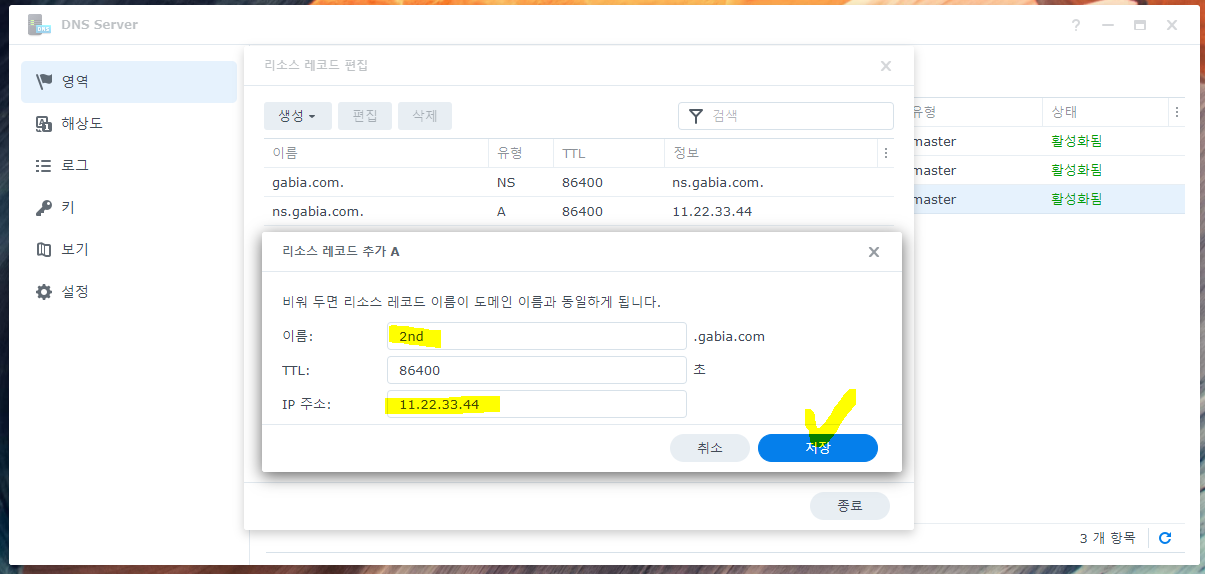Screen dimensions: 1205x574
Task: Click the DNS Server app icon in title bar
Action: [40, 25]
